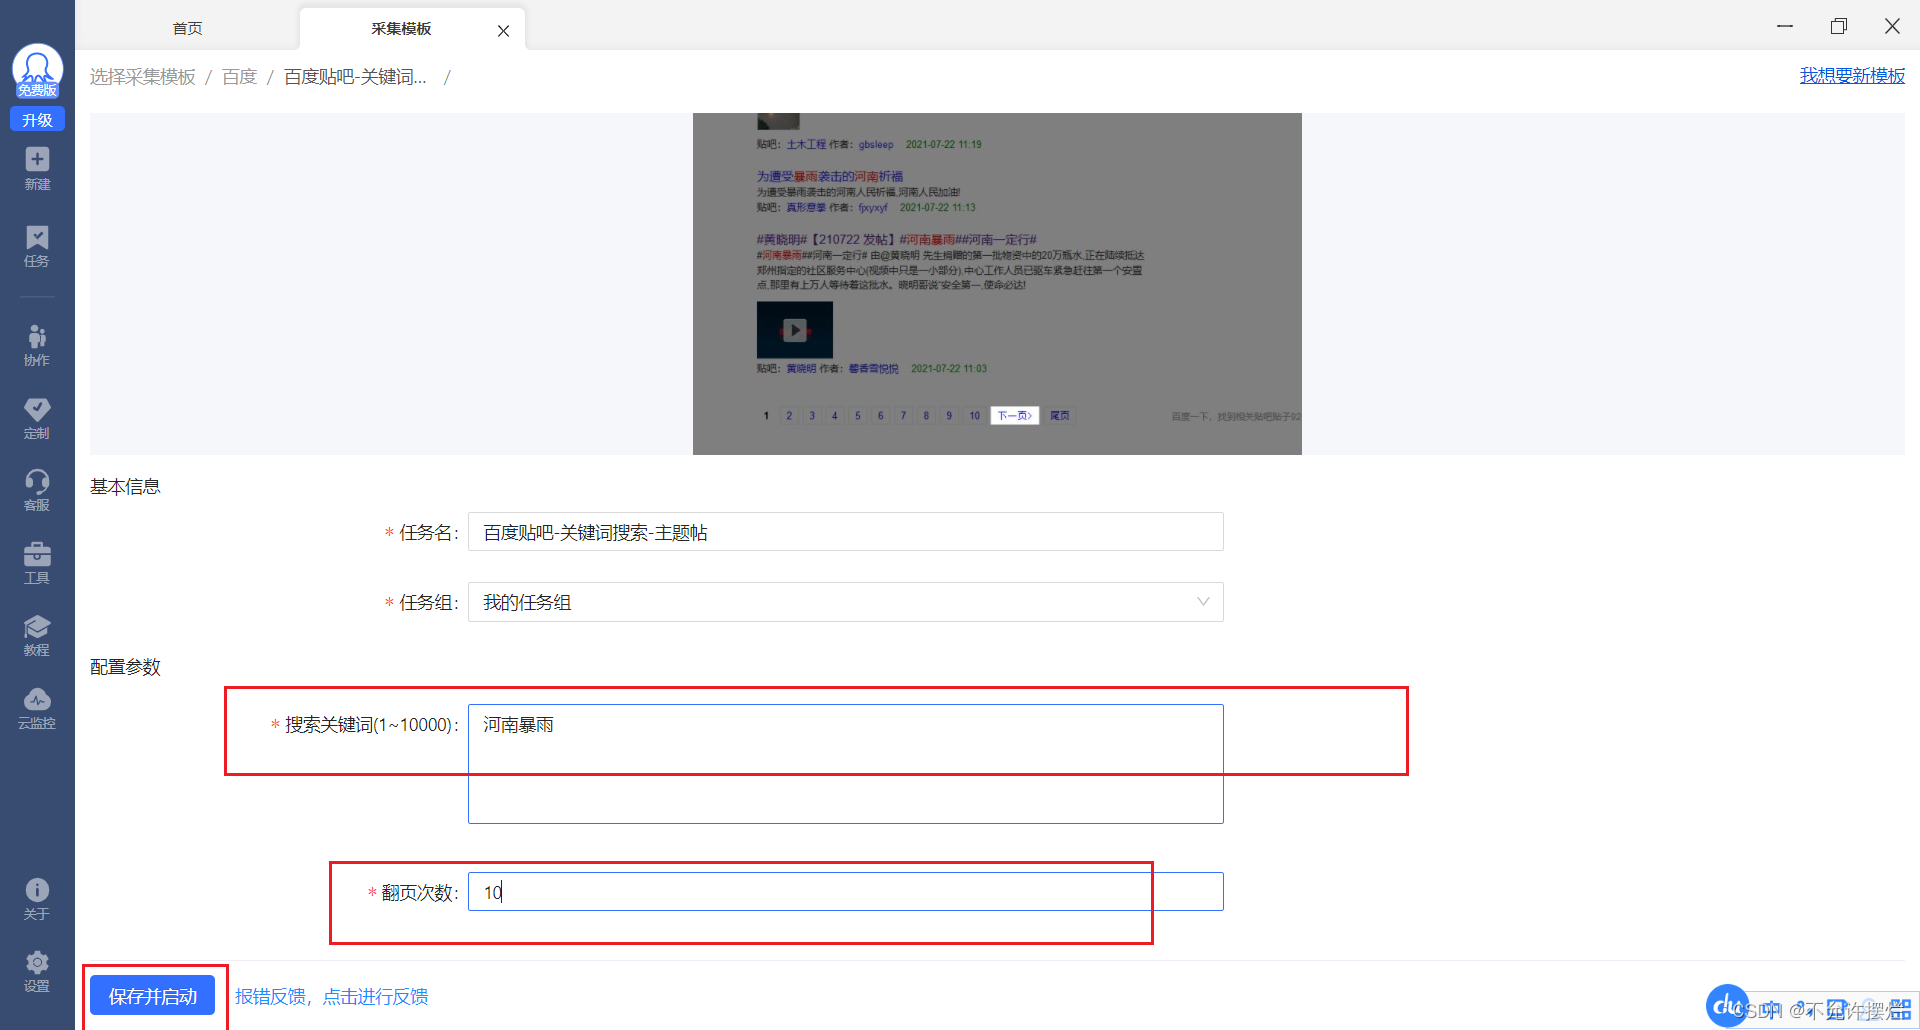Go to 百度 breadcrumb
Viewport: 1920px width, 1030px height.
coord(240,77)
